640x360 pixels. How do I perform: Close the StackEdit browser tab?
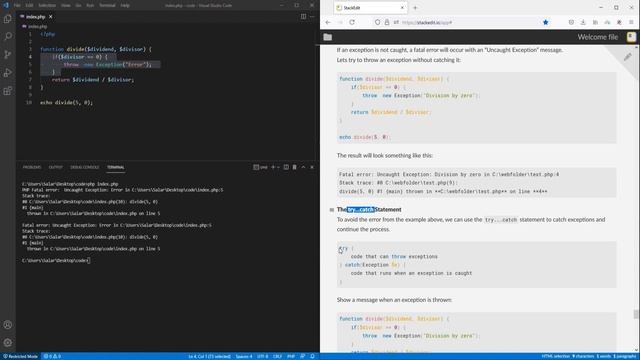pos(402,8)
